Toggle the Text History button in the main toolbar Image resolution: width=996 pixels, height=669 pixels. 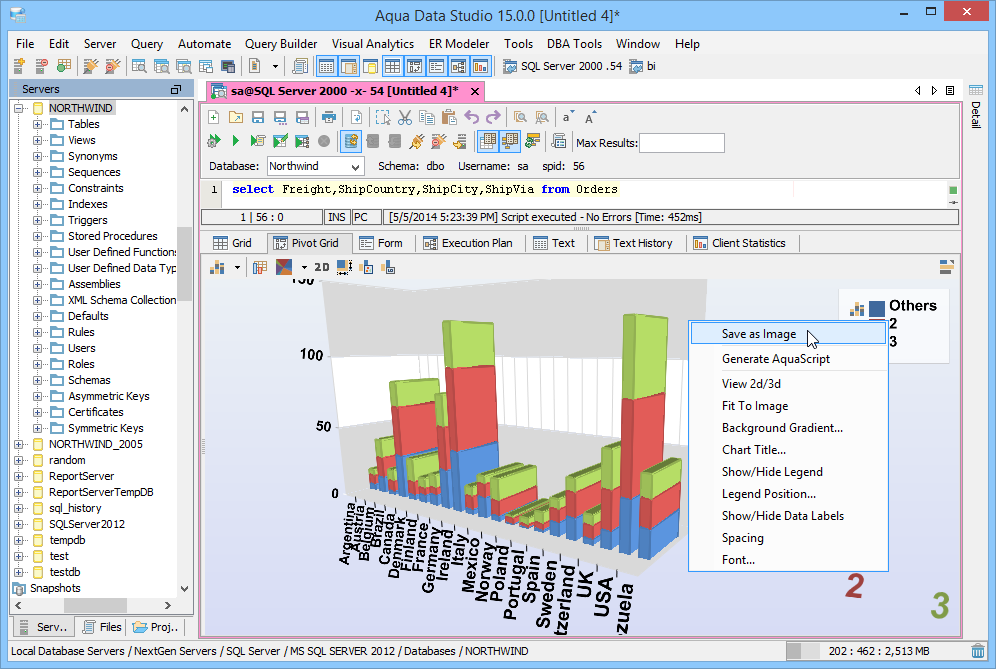348,65
